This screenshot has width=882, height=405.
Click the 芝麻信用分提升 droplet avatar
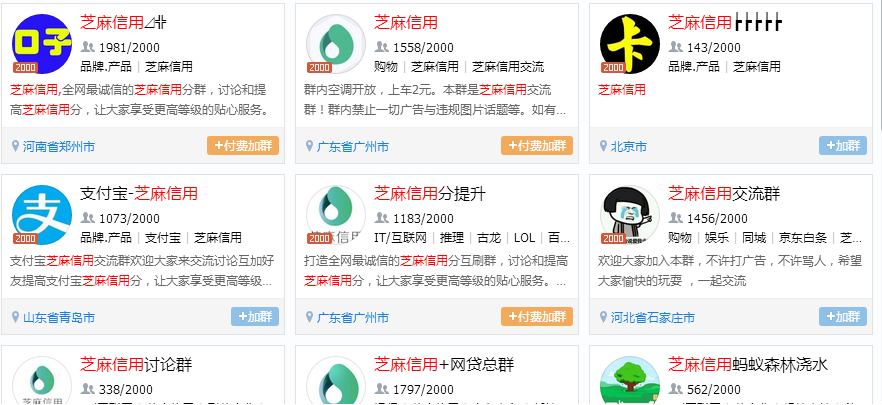point(336,215)
